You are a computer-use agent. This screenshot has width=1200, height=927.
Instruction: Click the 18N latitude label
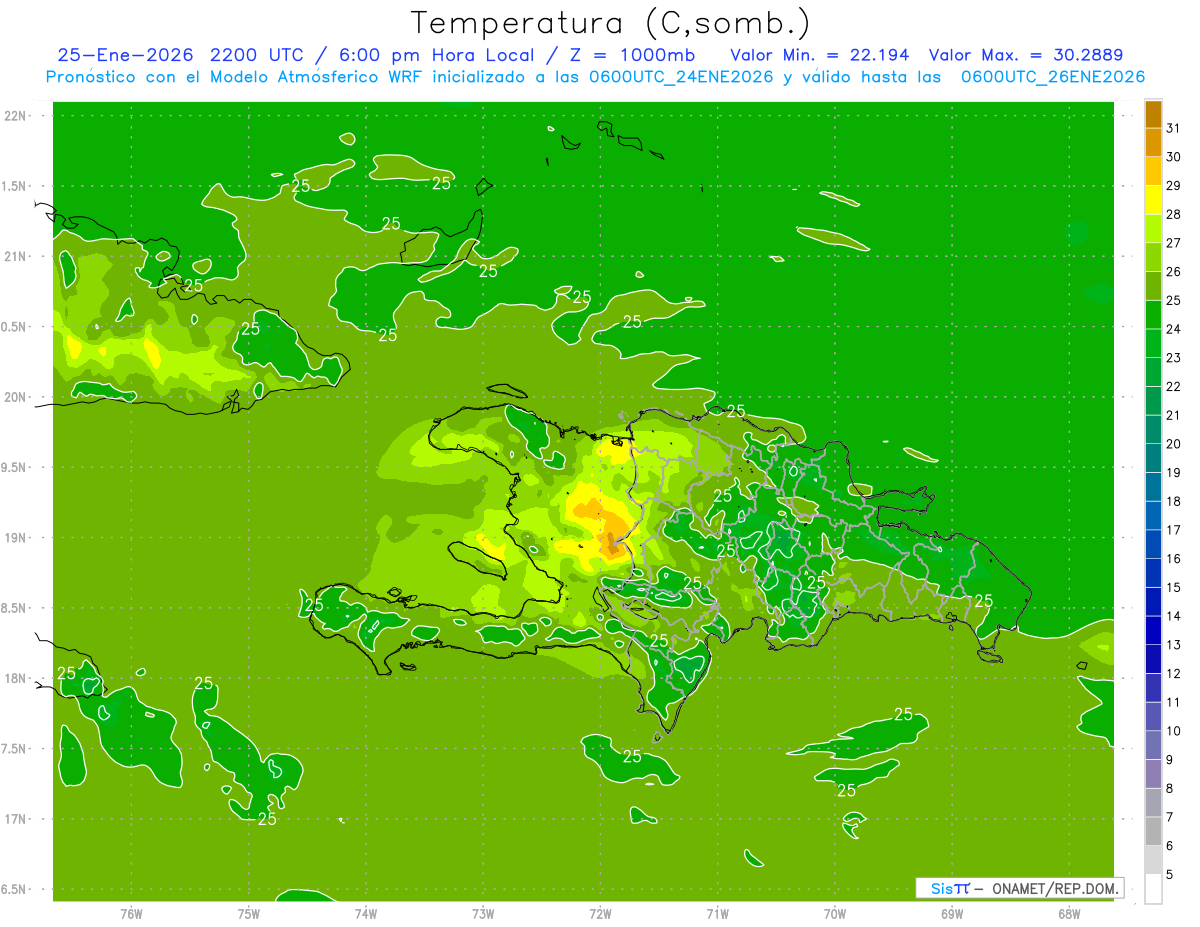17,678
